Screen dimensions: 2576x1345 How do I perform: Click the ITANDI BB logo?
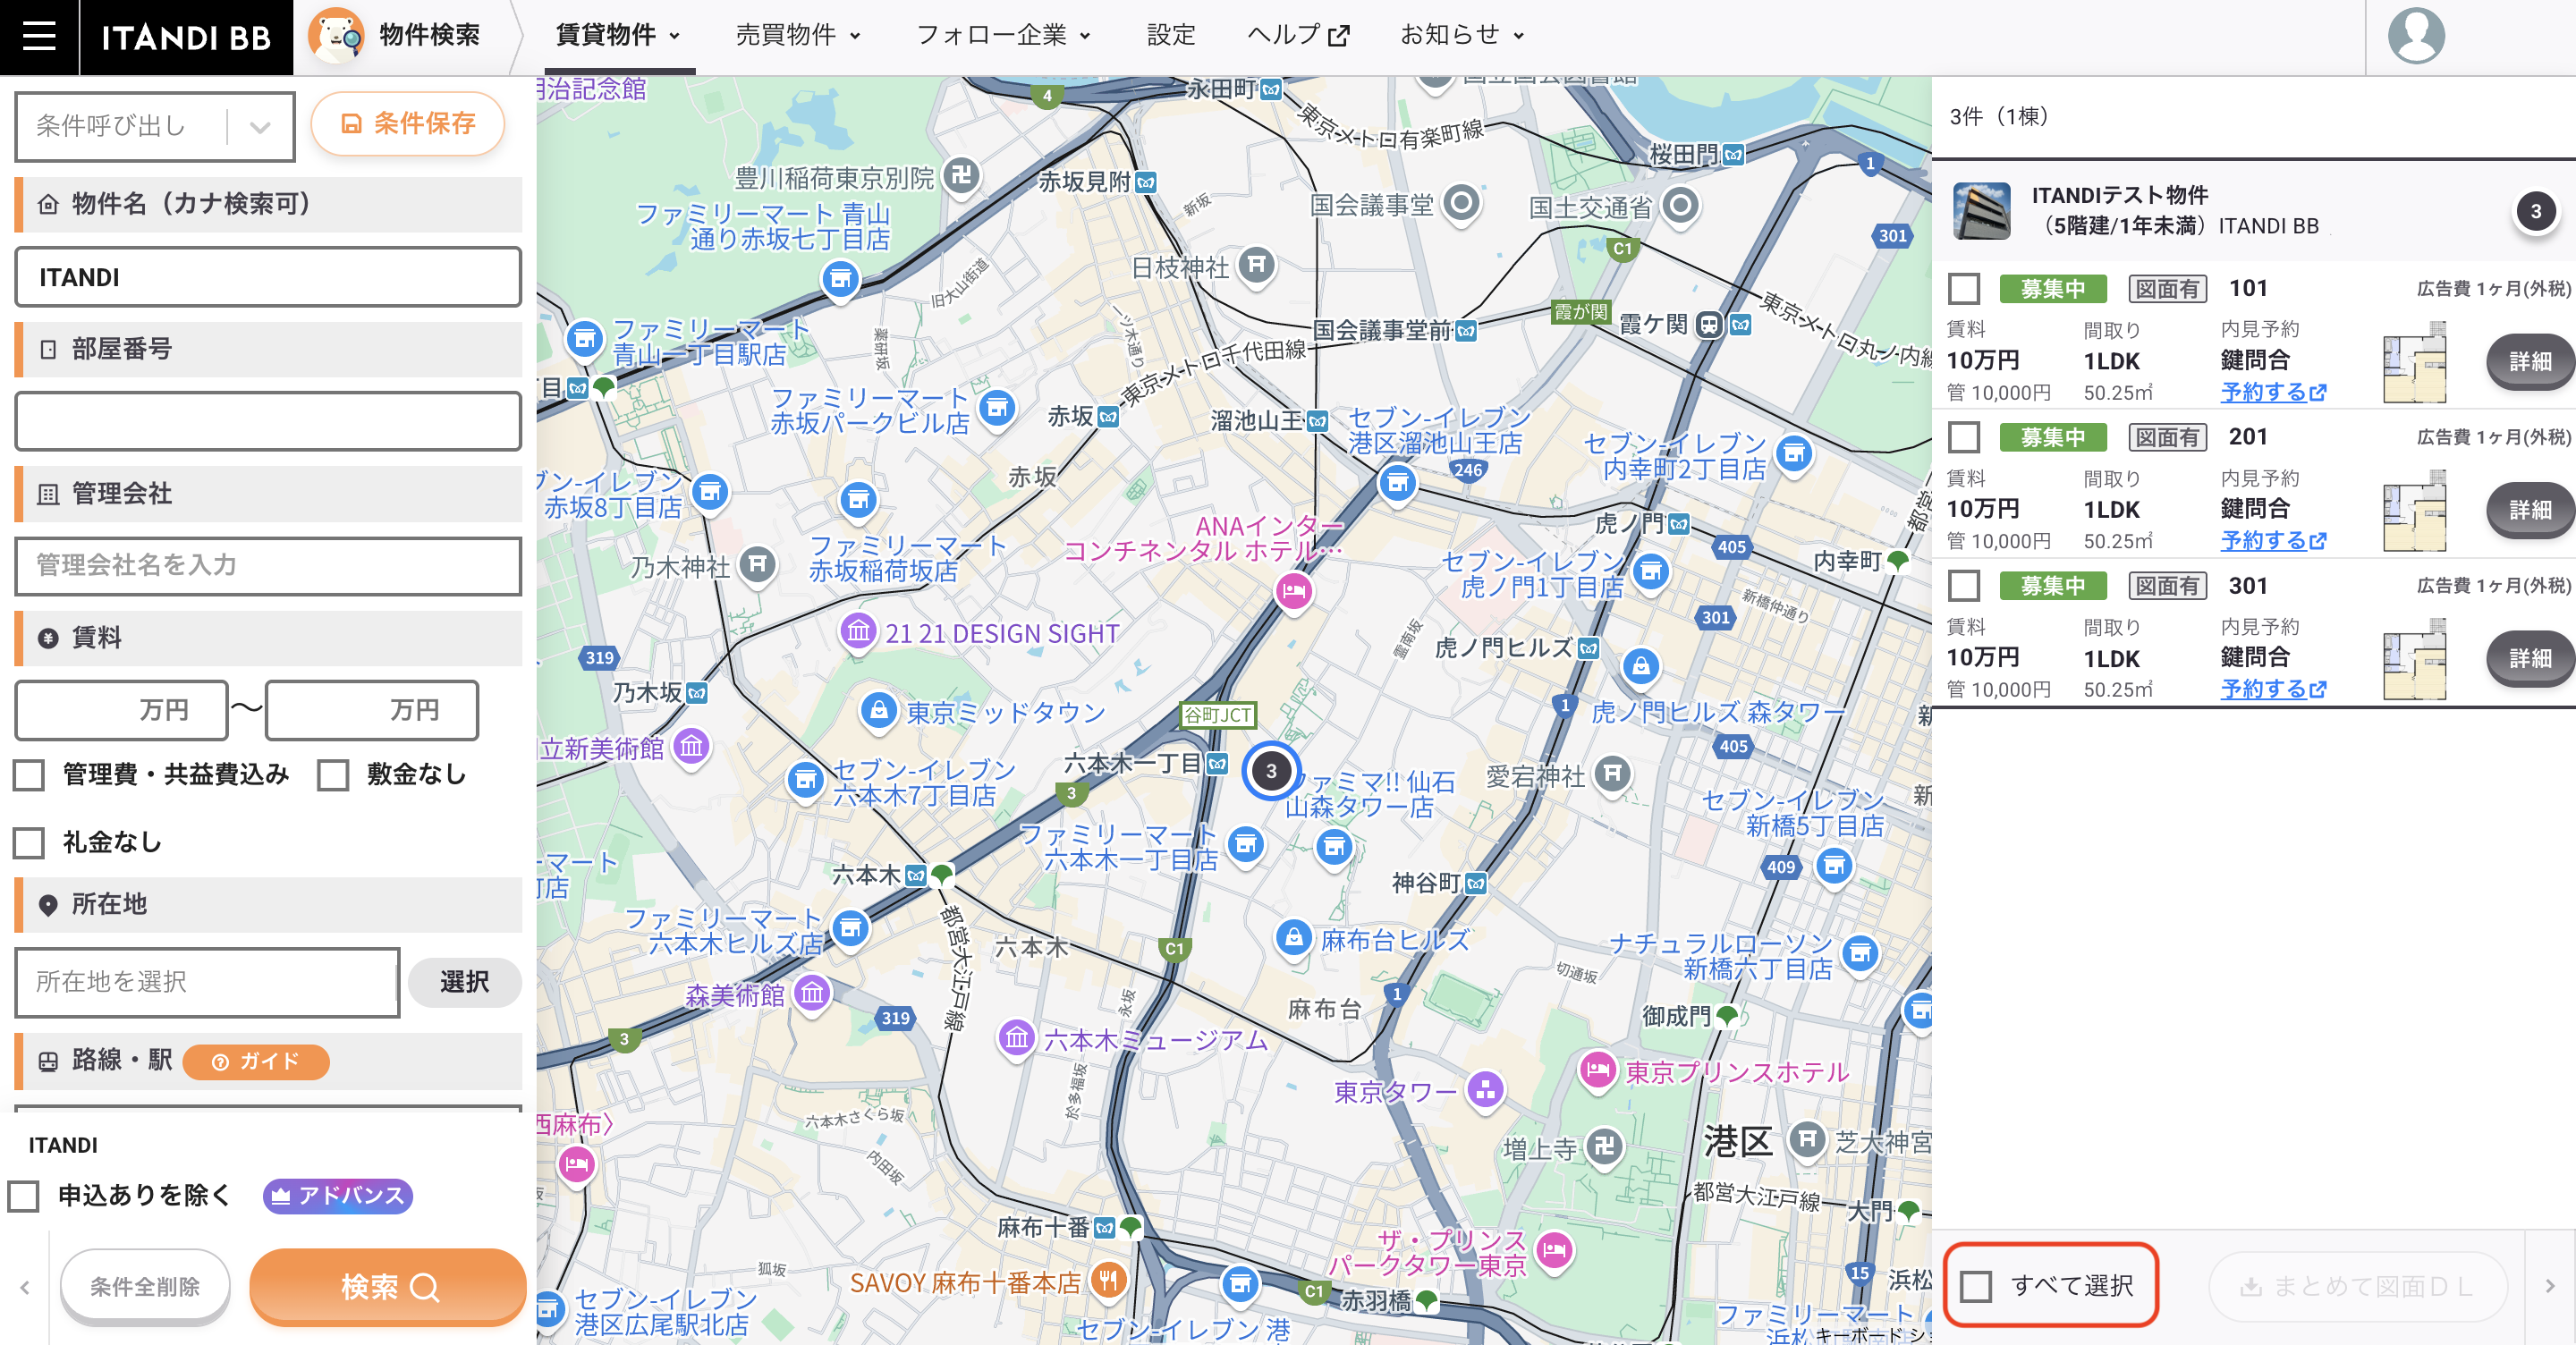(186, 37)
